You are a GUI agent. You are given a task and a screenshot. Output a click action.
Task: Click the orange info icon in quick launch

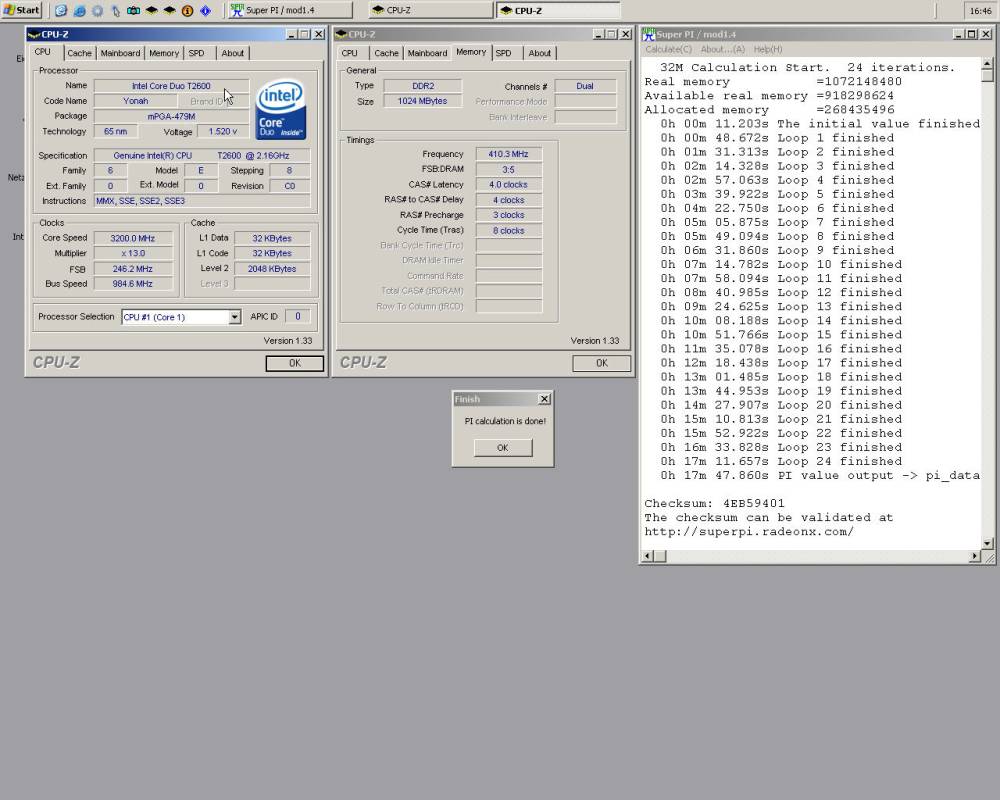[x=188, y=11]
